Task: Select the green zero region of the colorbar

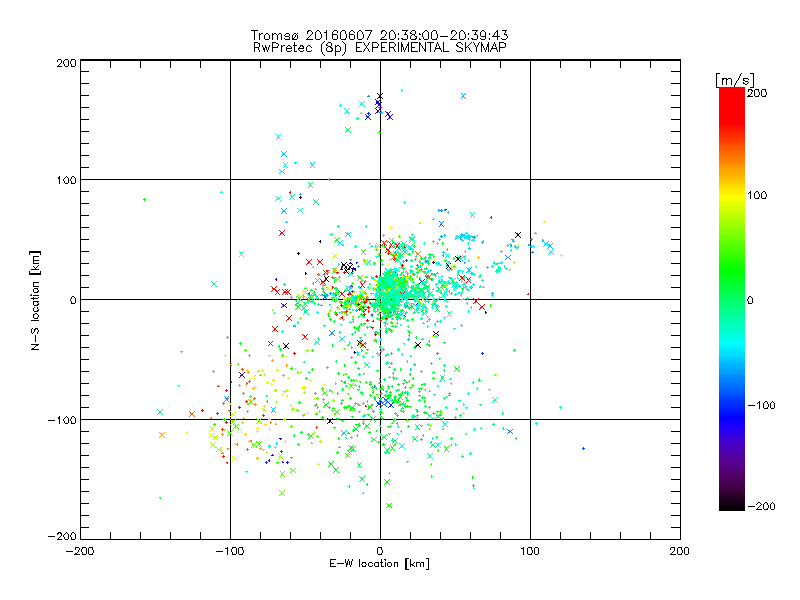Action: click(732, 299)
